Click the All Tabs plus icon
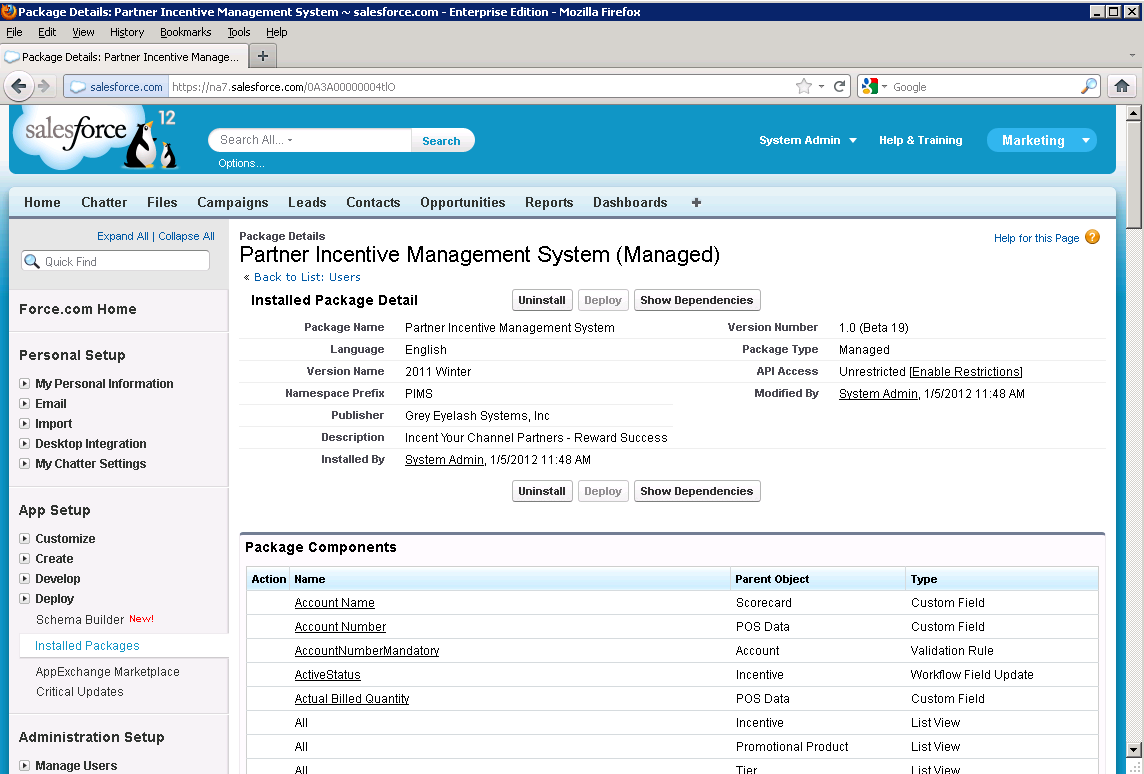1144x774 pixels. 696,202
